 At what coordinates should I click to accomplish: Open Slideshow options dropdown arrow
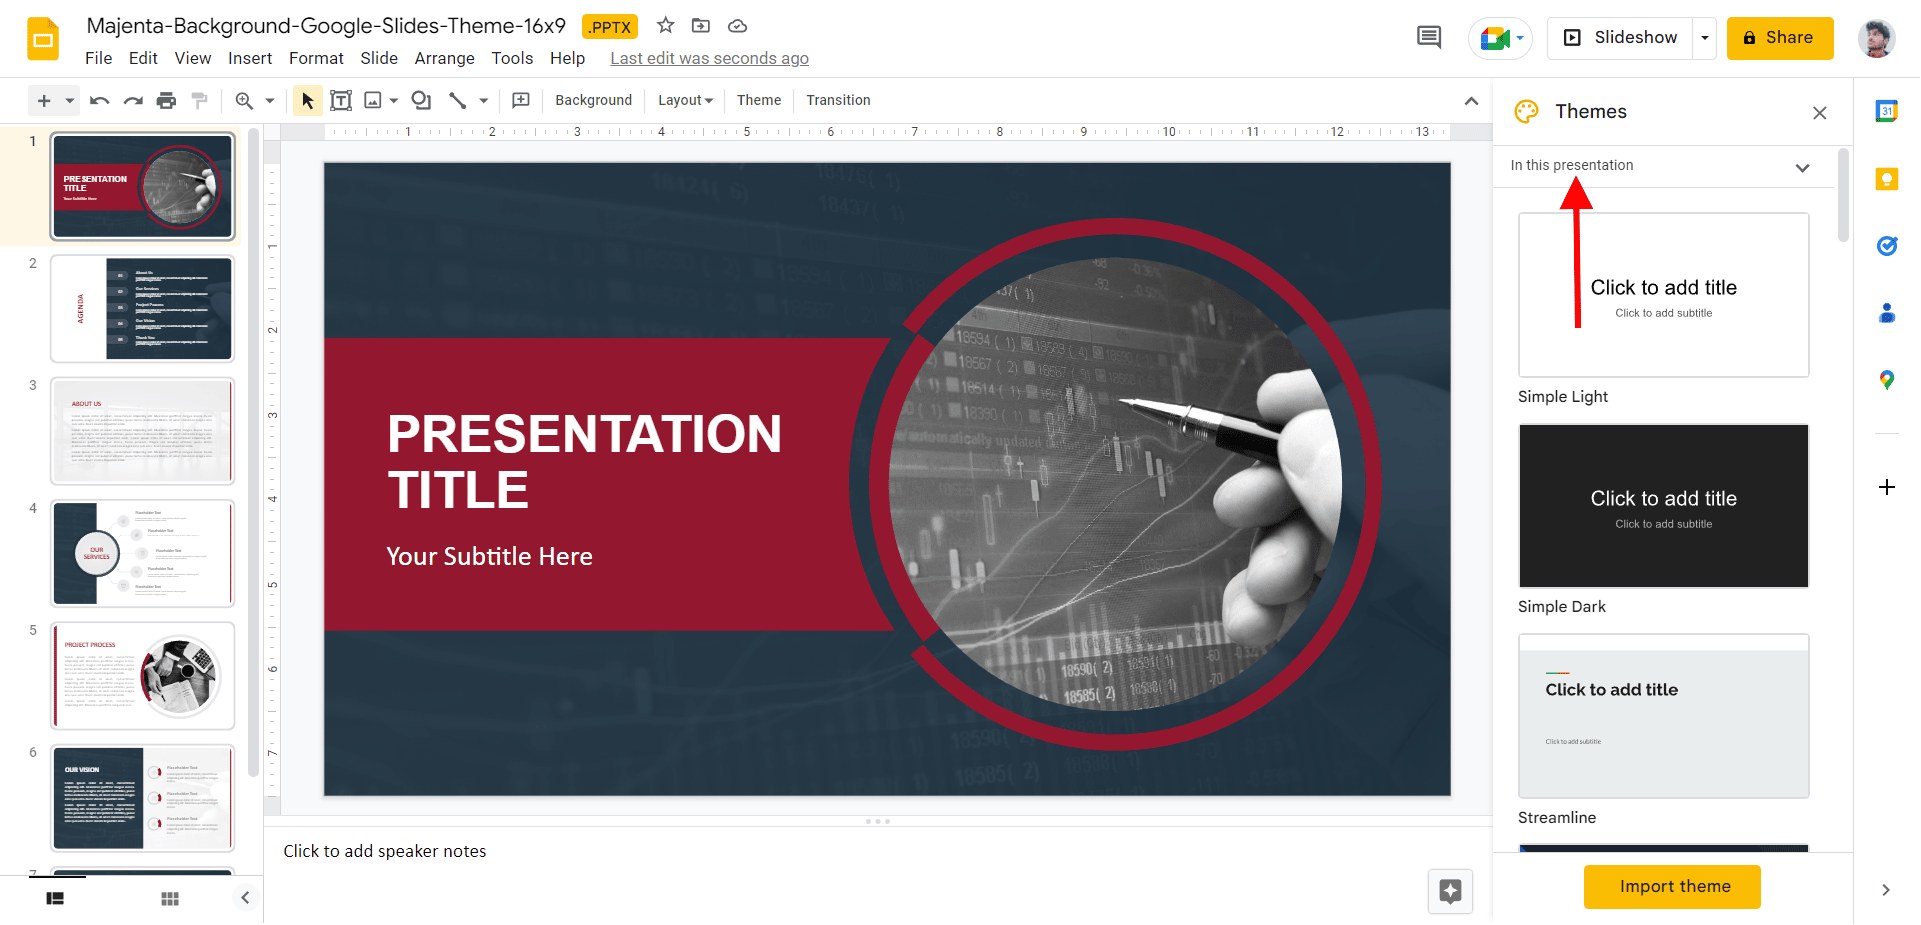[x=1705, y=38]
